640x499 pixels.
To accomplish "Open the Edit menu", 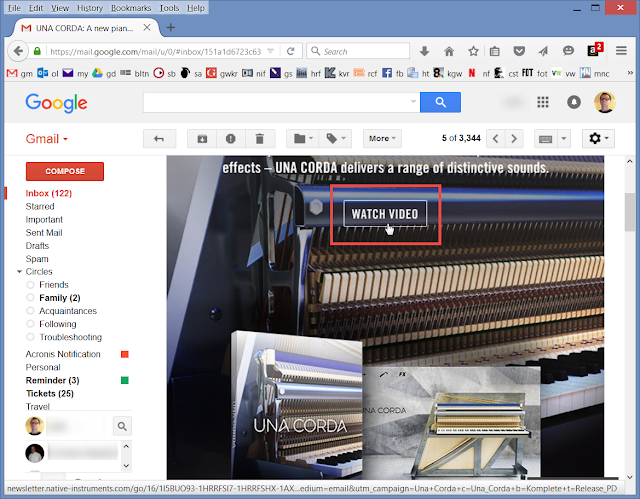I will coord(36,8).
